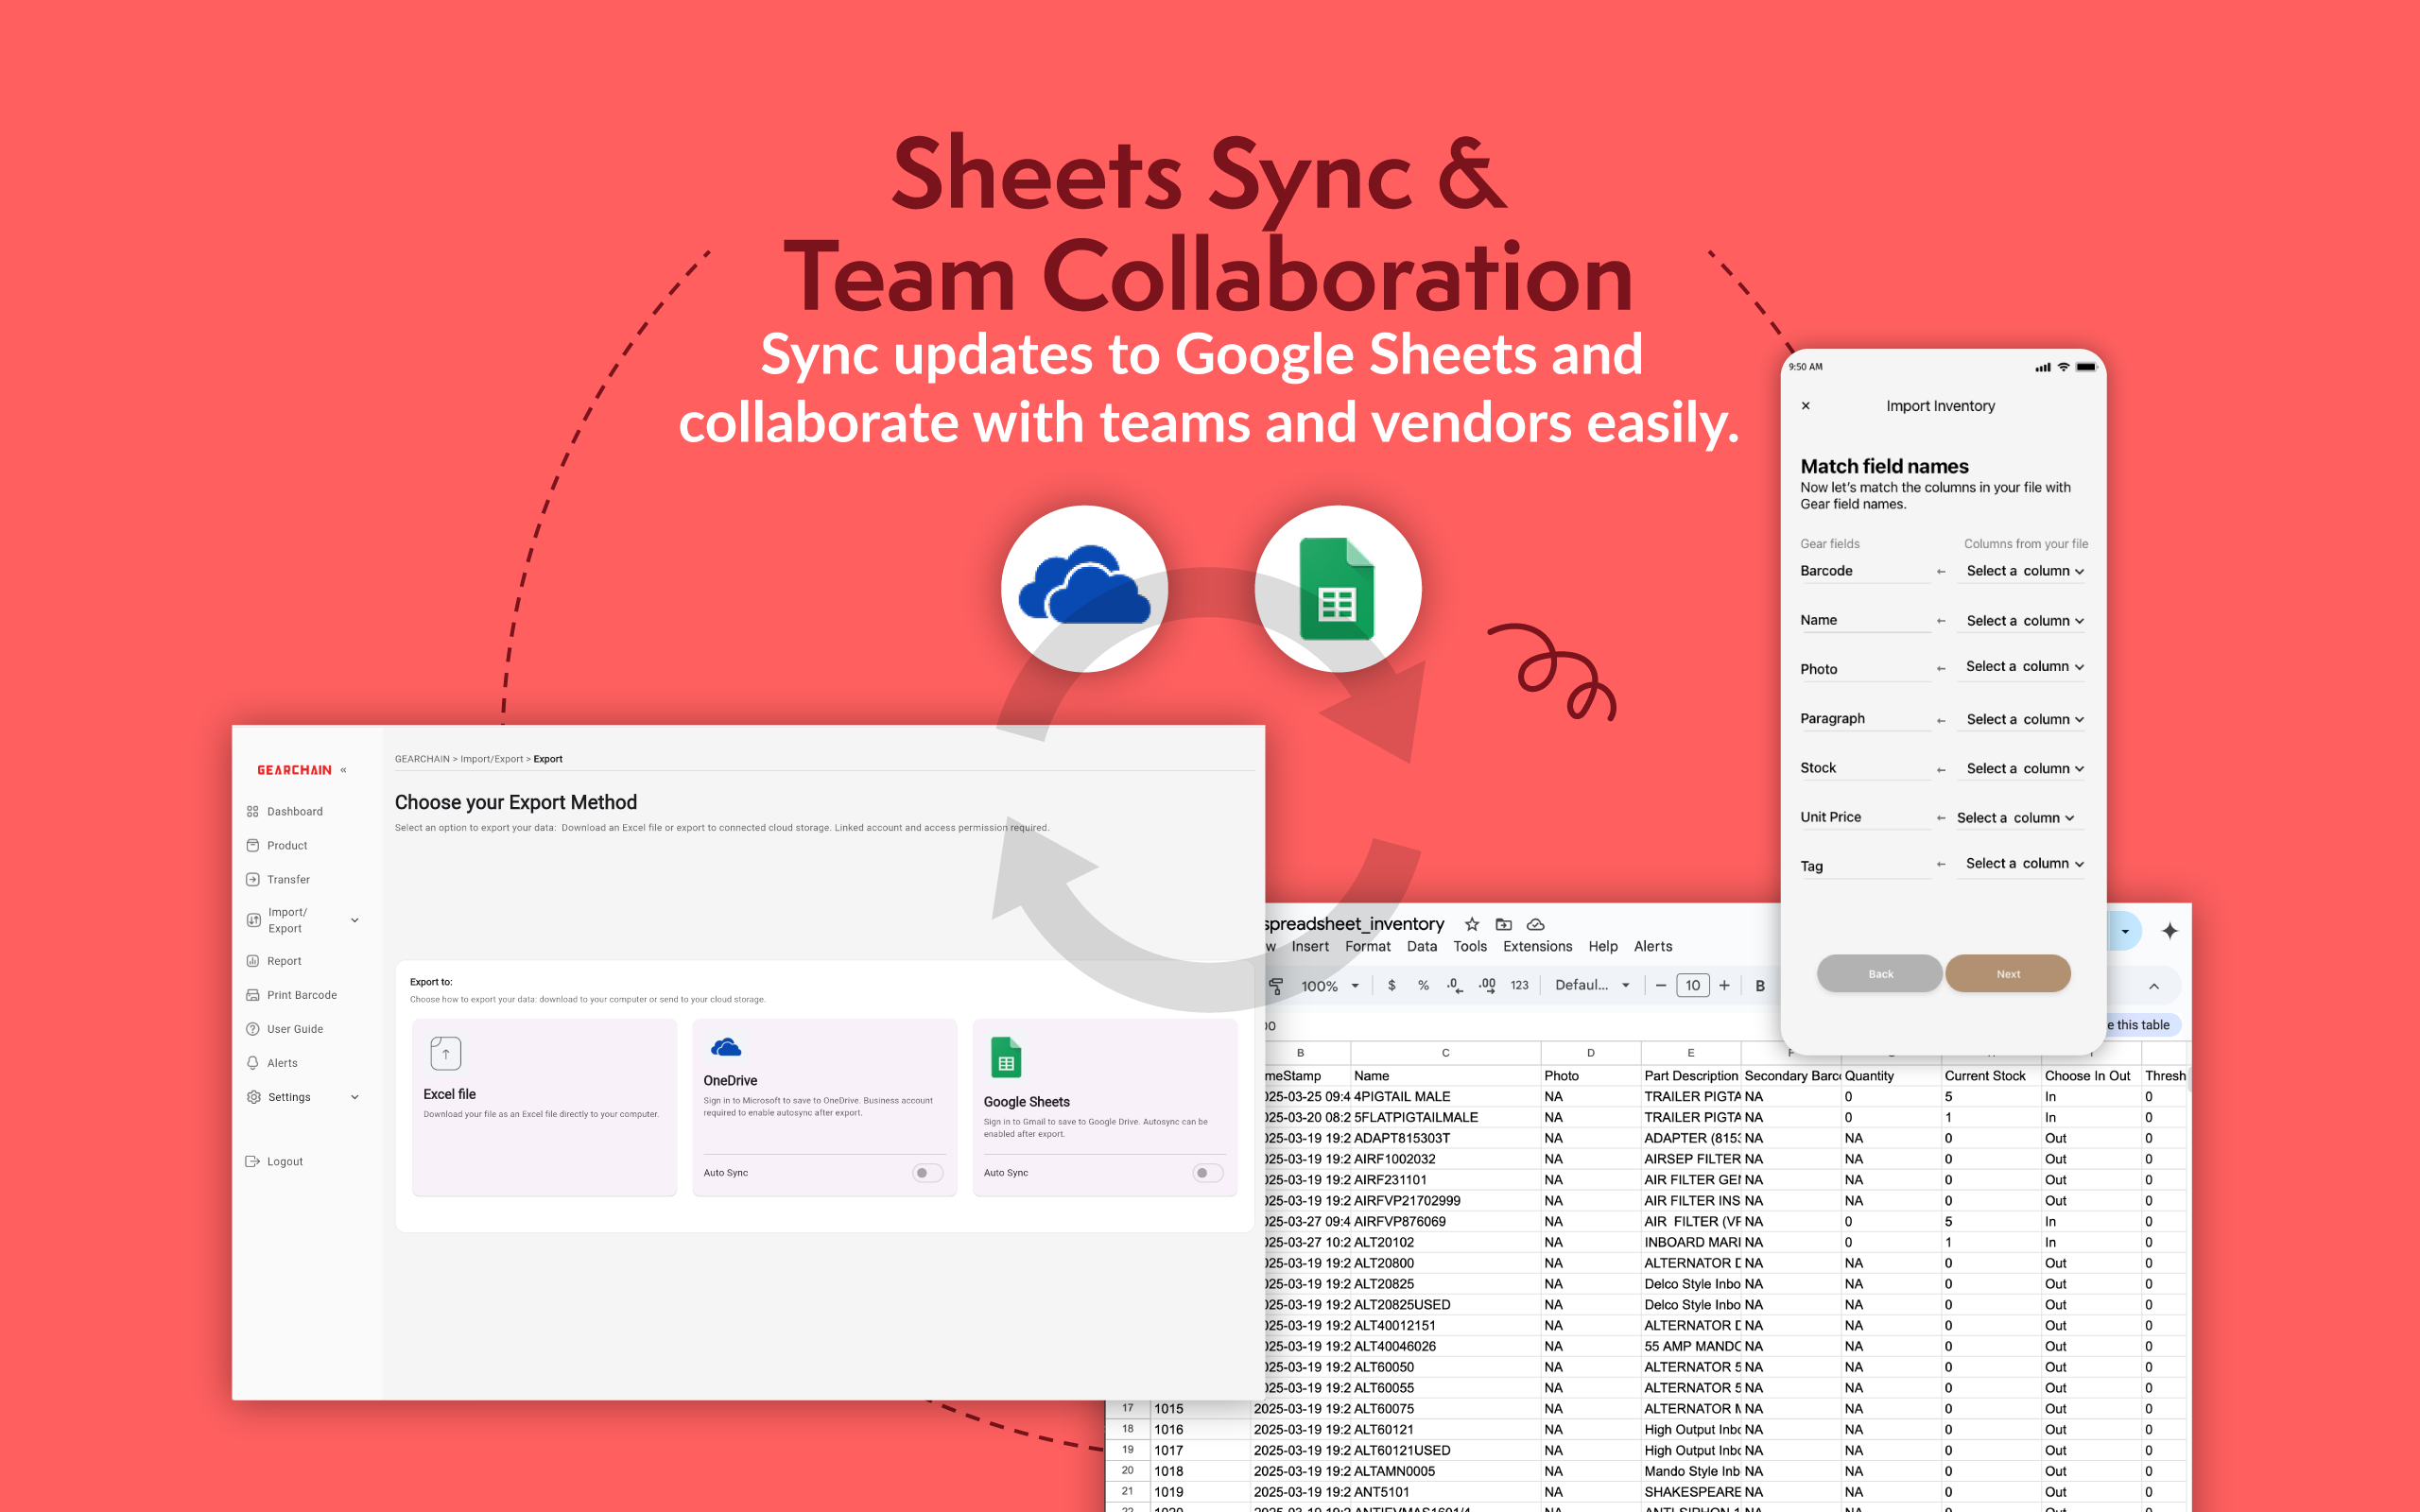This screenshot has width=2420, height=1512.
Task: Increase decimal places in Sheets toolbar
Action: click(1487, 985)
